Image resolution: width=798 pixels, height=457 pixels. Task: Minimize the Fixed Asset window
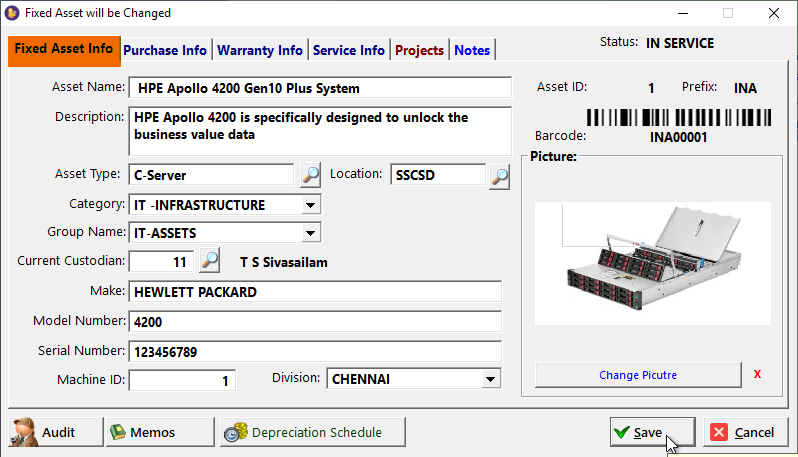683,13
